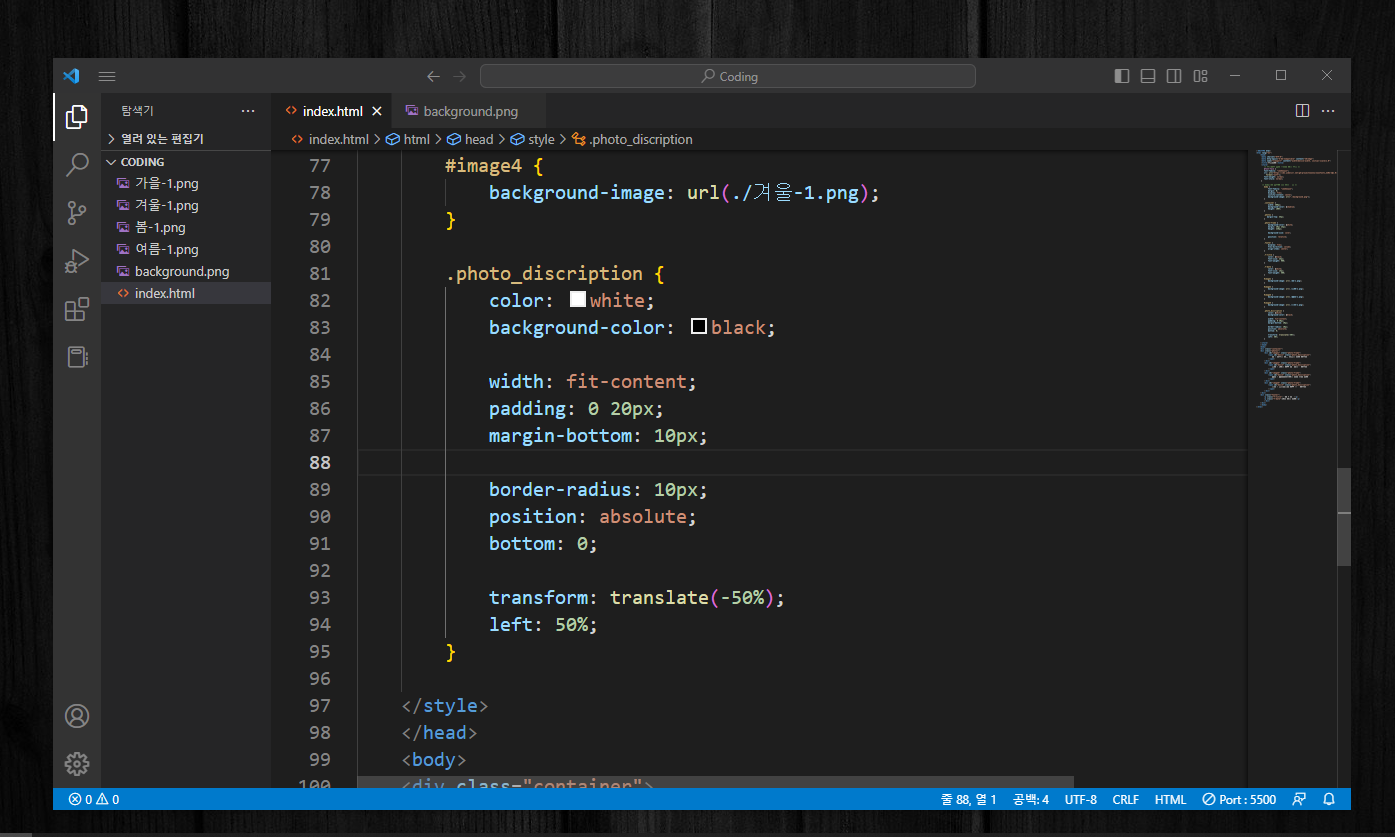
Task: Open 겨울-1.png in the explorer
Action: 186,205
